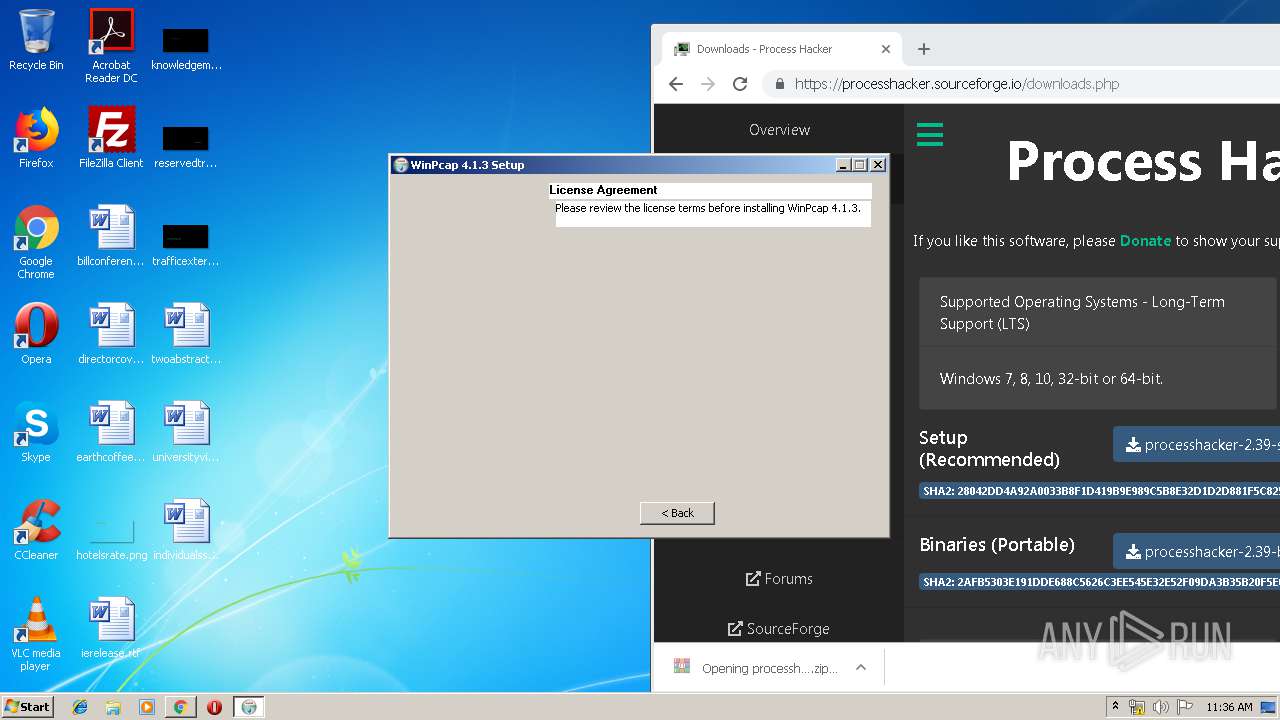Switch to Chrome in the taskbar

tap(180, 707)
